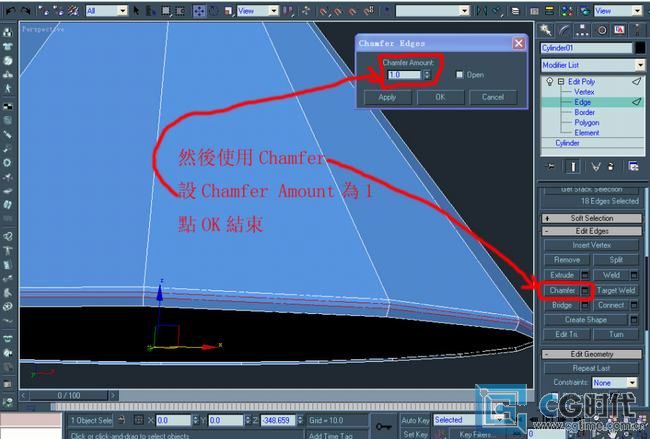Click the Select and Move tool icon

click(x=199, y=11)
